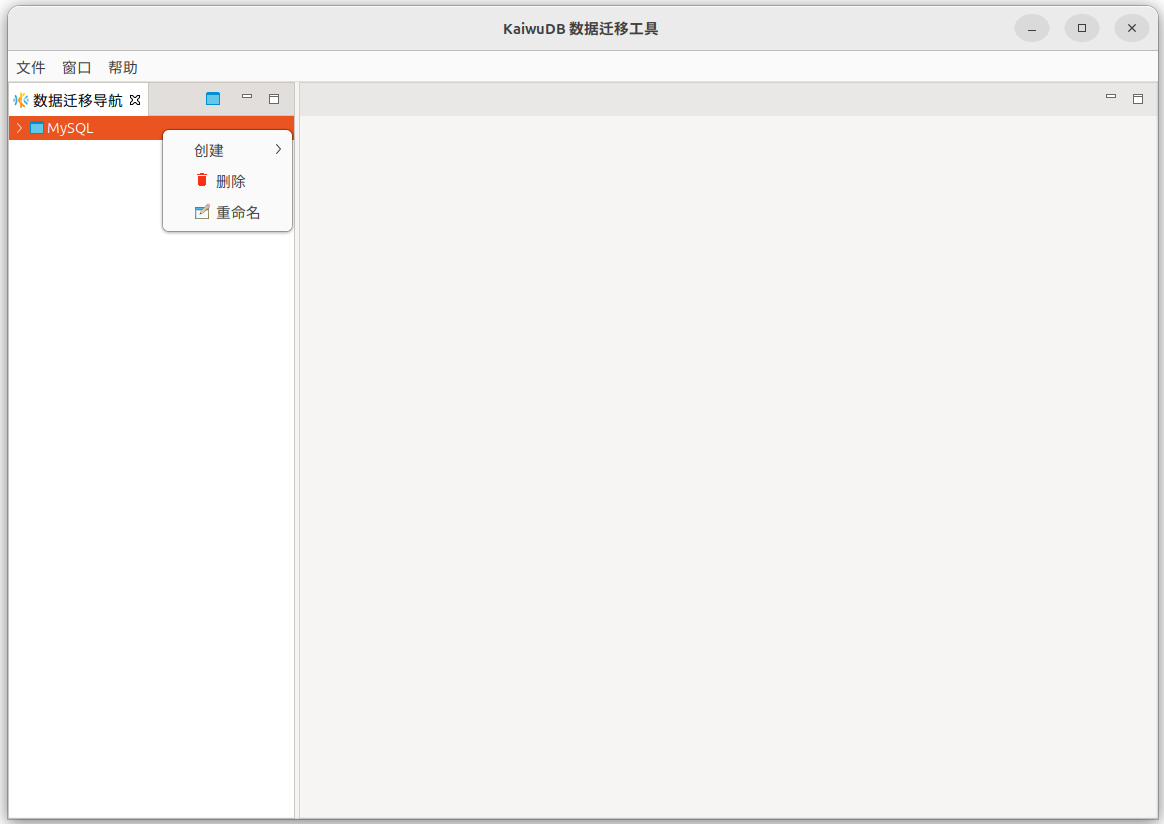Click the blue MySQL folder icon
Screen dimensions: 1164x824
[37, 128]
